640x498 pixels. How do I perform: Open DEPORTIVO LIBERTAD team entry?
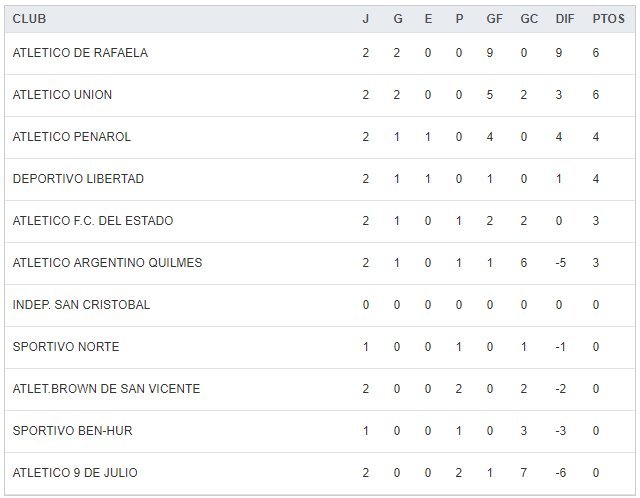coord(78,179)
